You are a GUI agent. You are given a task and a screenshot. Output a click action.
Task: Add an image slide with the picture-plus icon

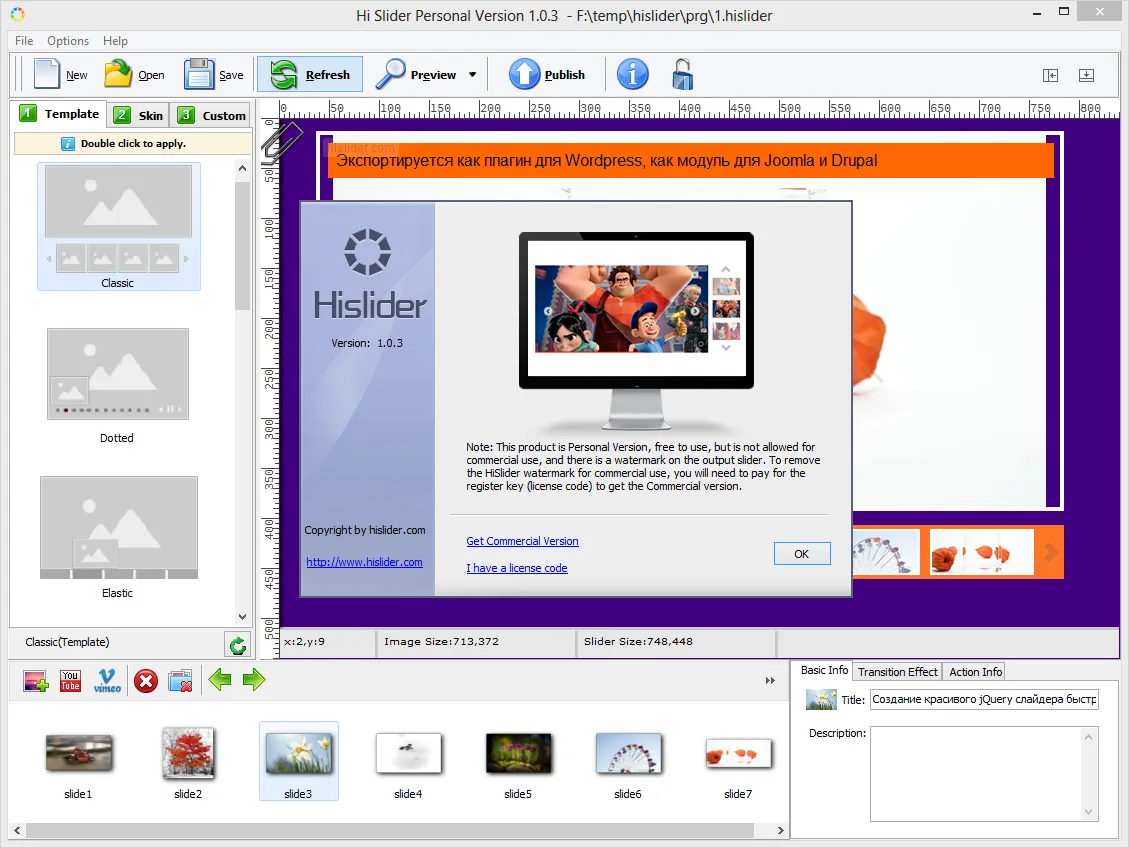pos(35,680)
